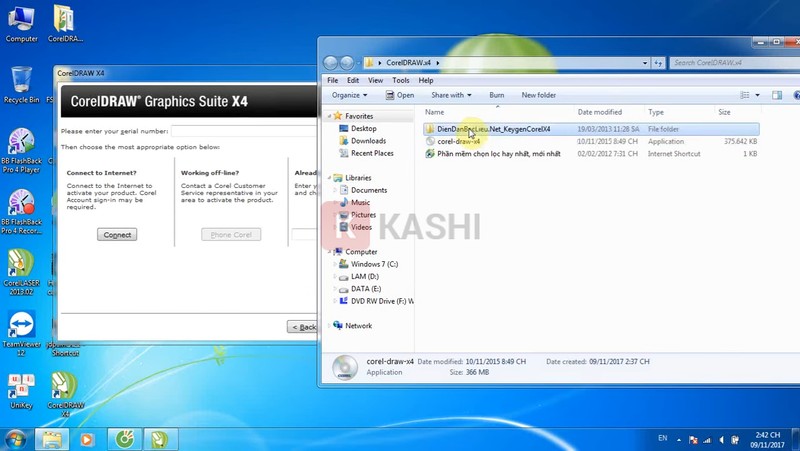This screenshot has height=451, width=800.
Task: Toggle the preview pane icon
Action: [777, 95]
